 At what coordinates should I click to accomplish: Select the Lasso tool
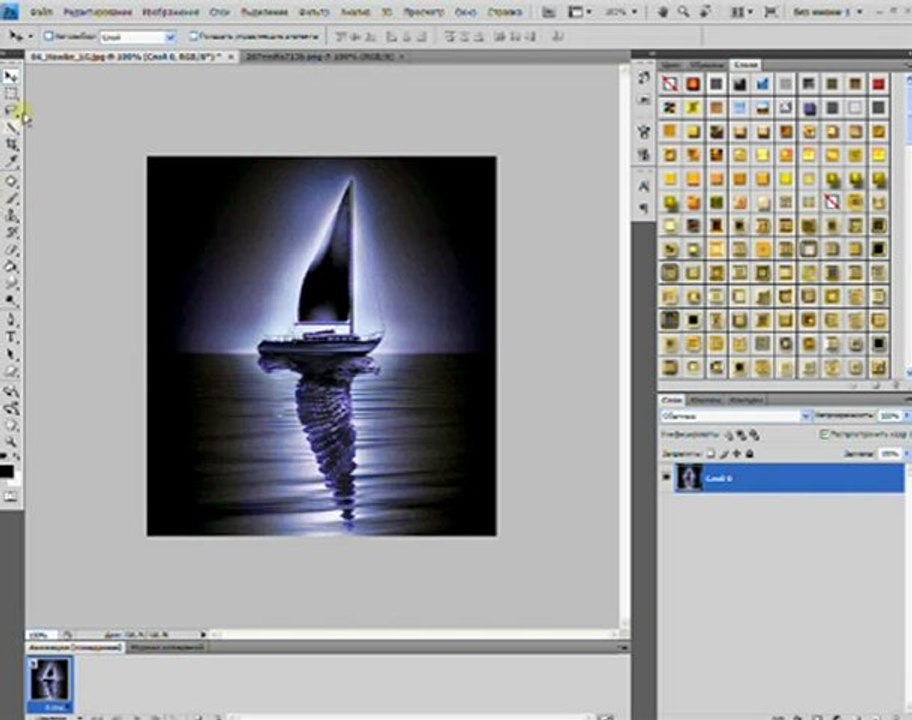11,110
